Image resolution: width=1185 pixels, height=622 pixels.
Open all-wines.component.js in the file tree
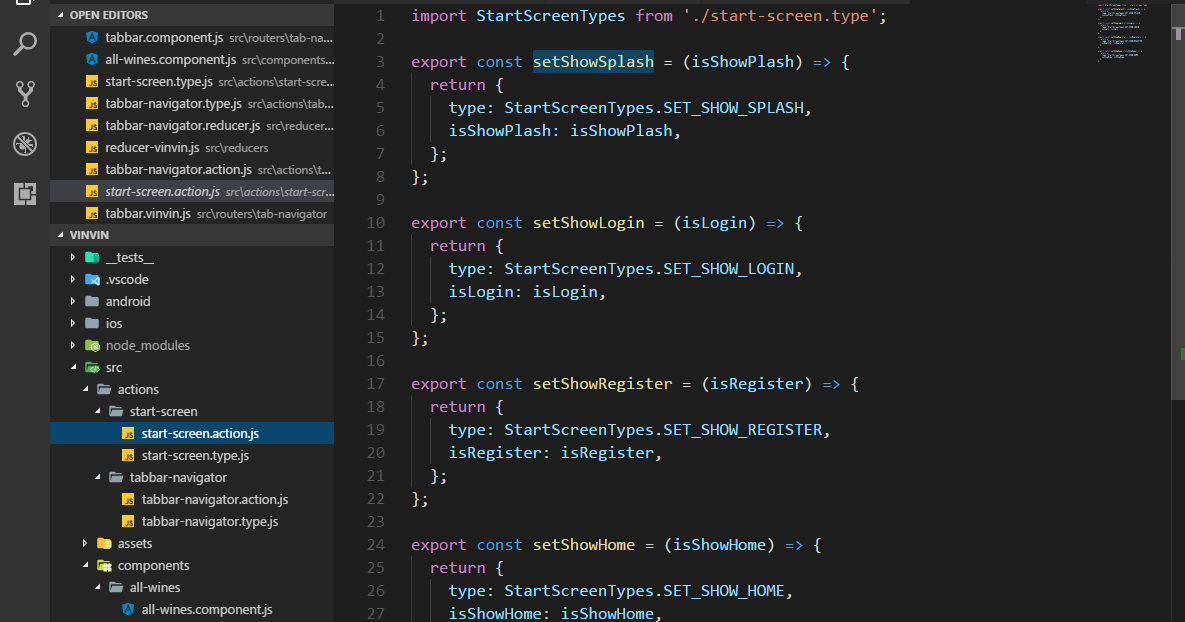pyautogui.click(x=192, y=609)
